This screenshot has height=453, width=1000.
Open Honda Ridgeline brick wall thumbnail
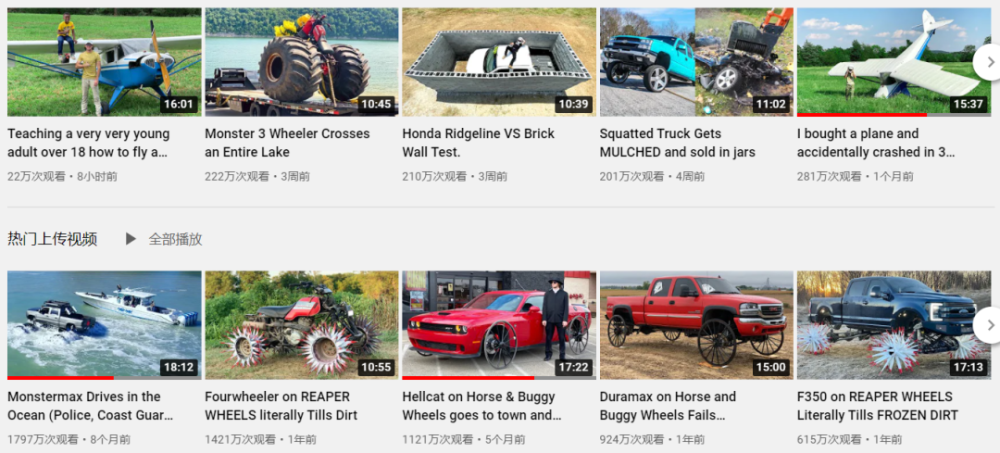[499, 62]
